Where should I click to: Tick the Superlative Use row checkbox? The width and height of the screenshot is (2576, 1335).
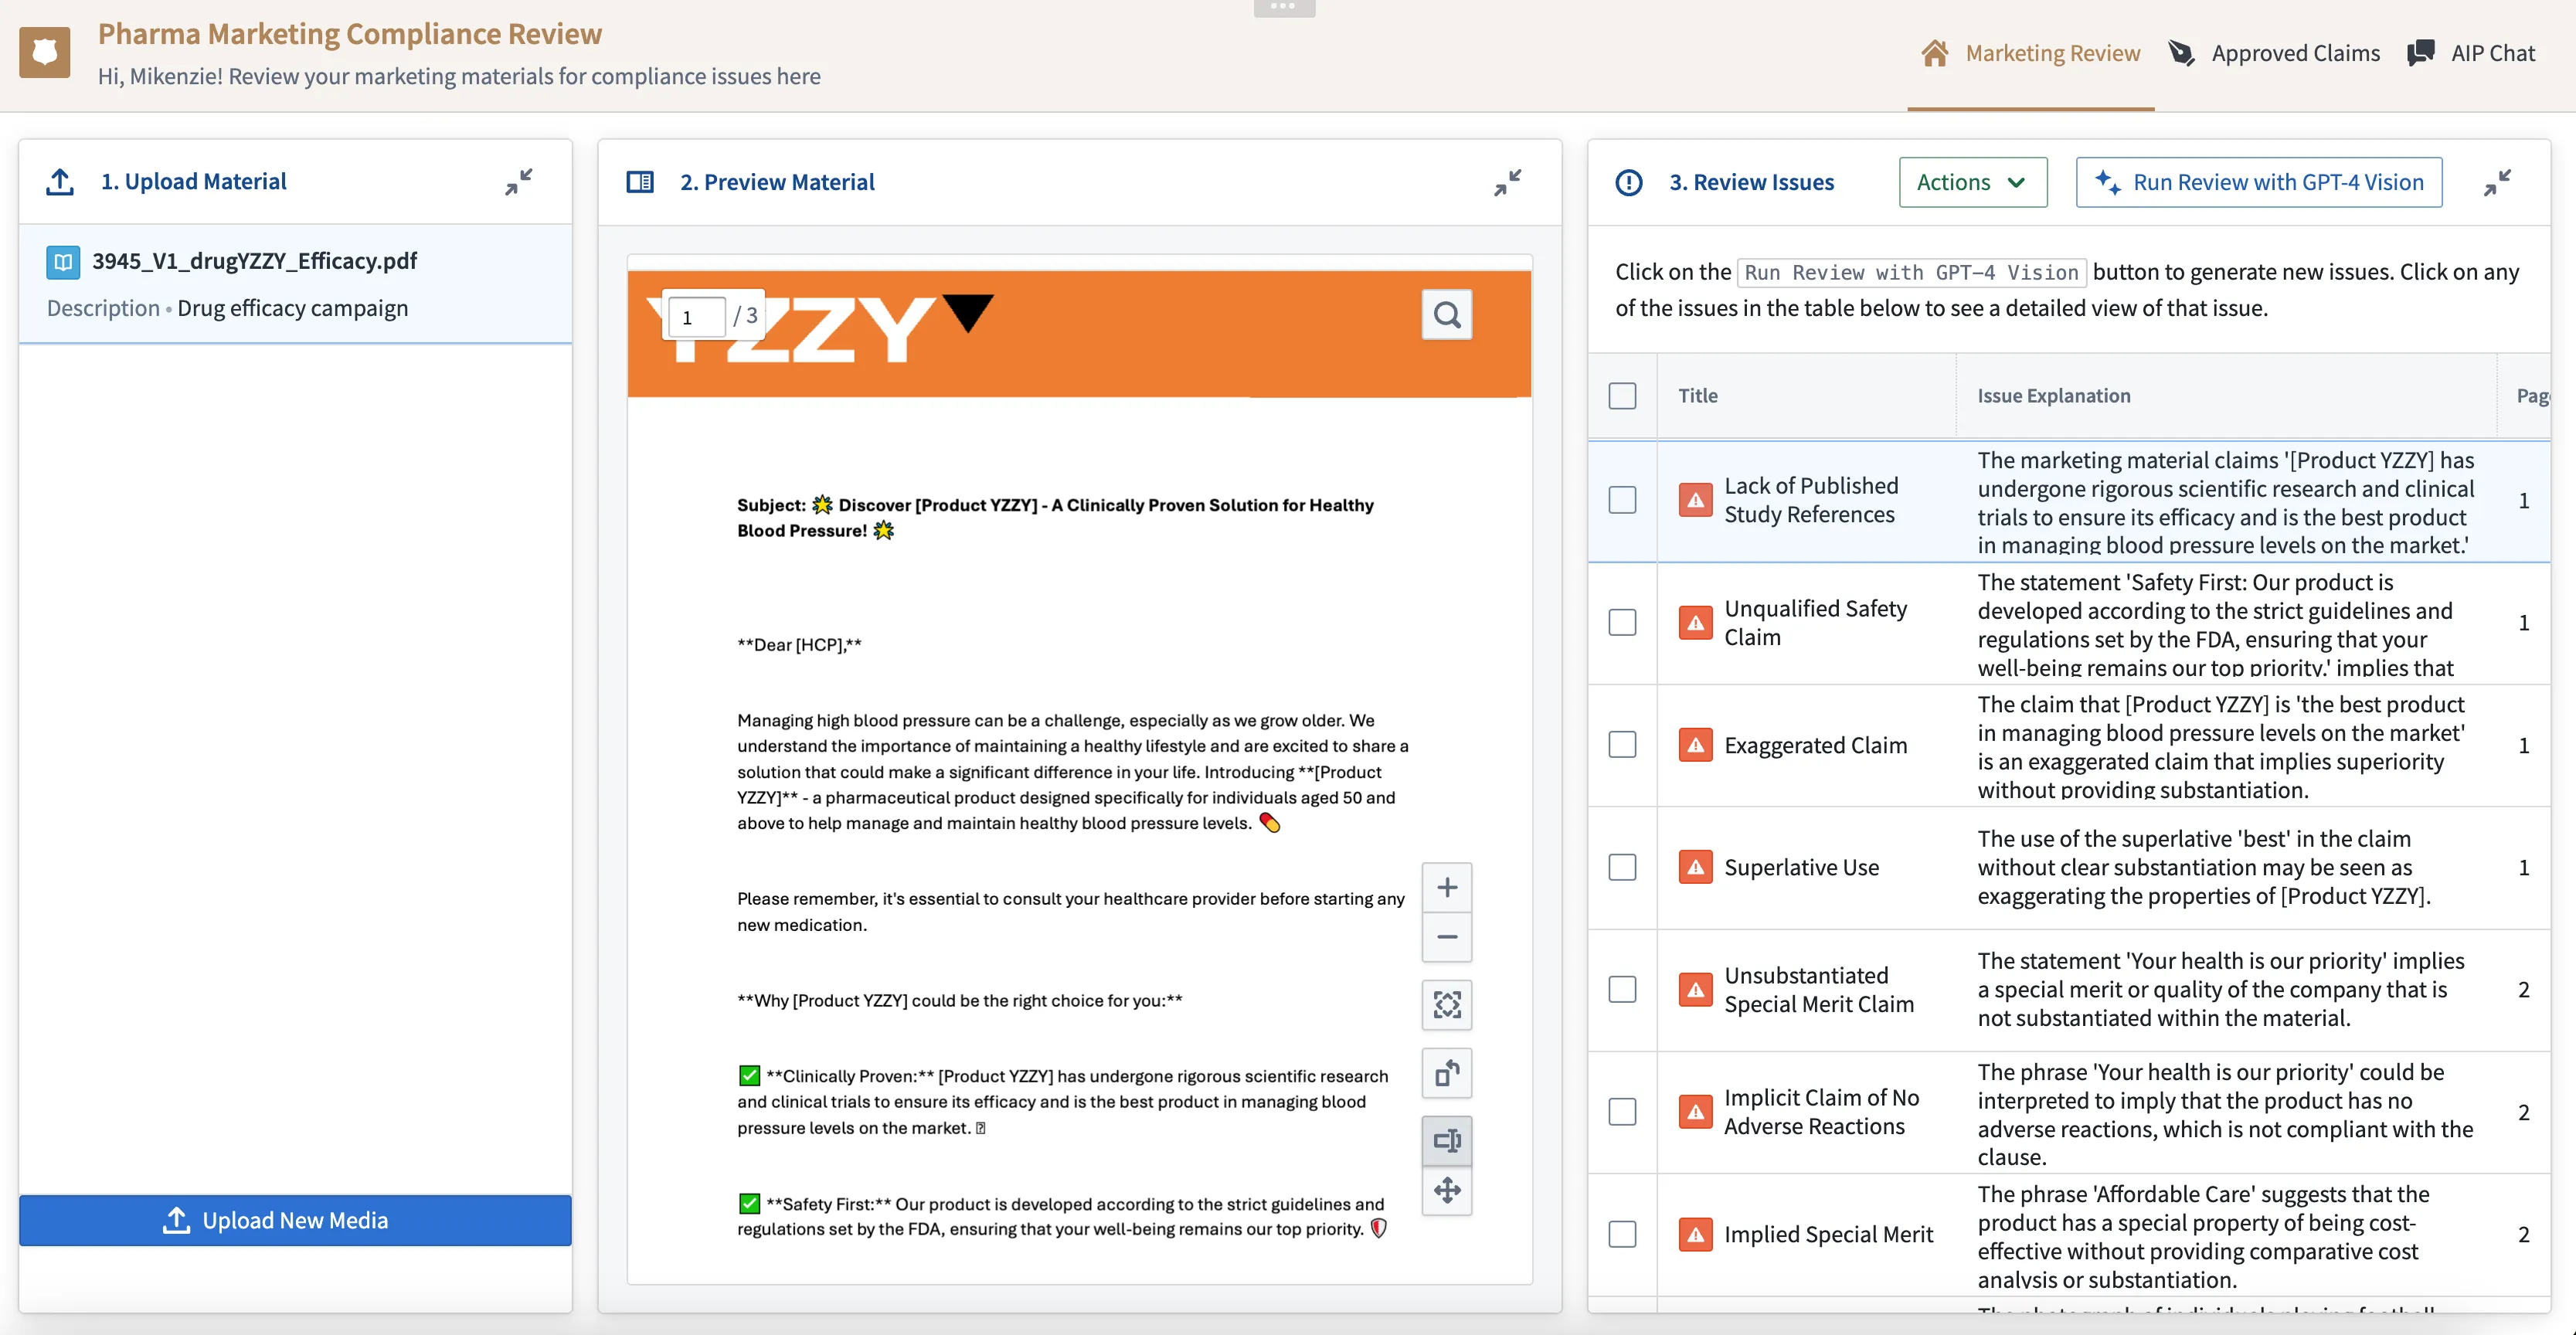1622,867
